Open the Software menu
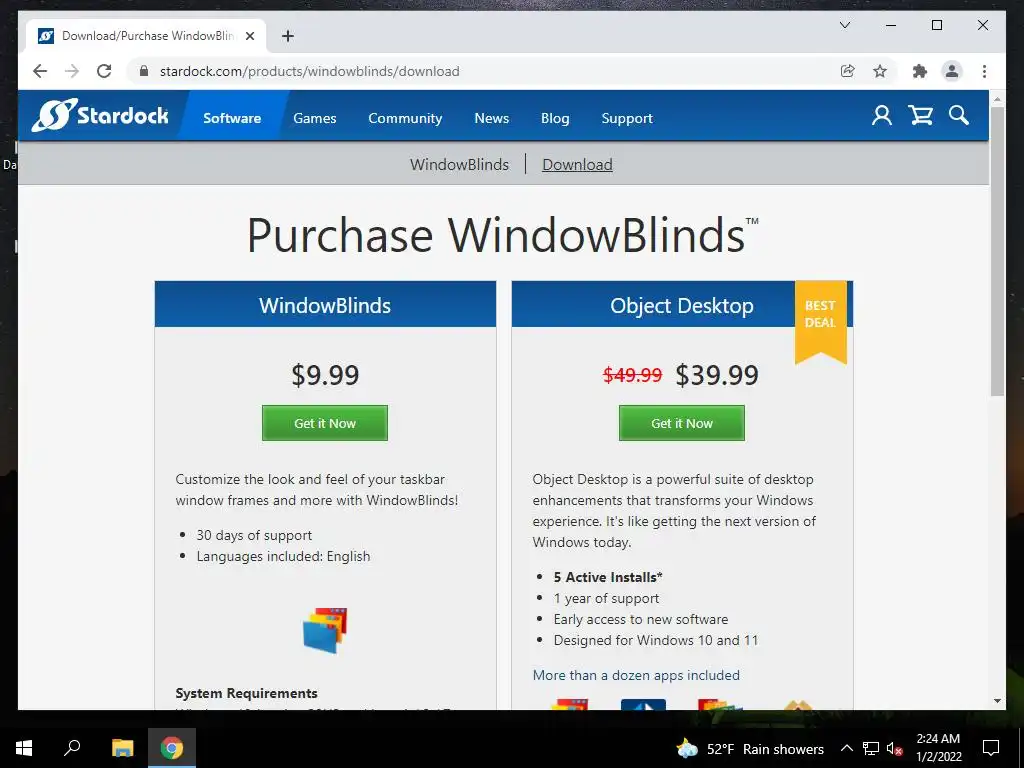The width and height of the screenshot is (1024, 768). click(x=232, y=118)
